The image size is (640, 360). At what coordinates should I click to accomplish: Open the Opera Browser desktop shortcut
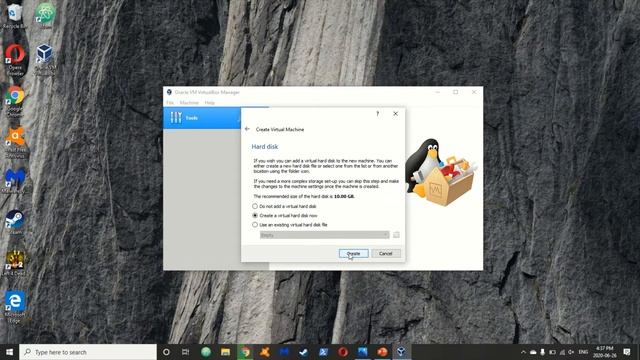(15, 59)
